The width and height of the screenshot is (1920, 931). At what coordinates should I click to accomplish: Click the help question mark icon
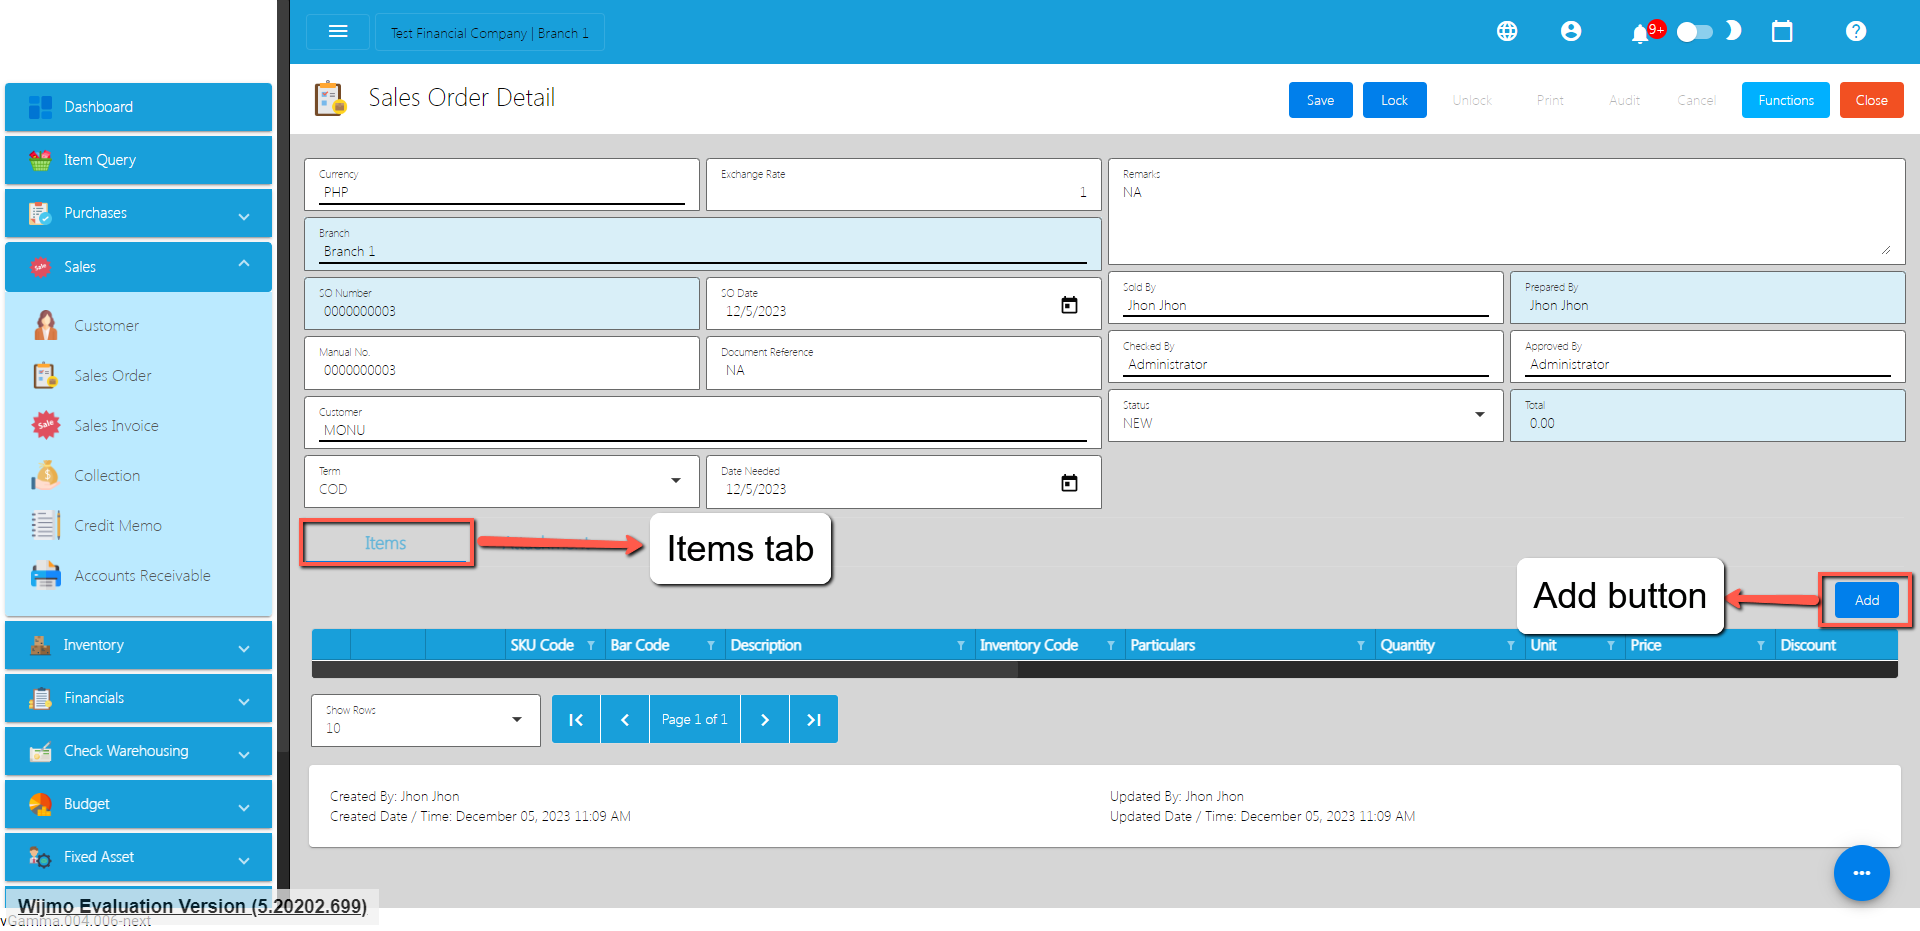(x=1856, y=32)
